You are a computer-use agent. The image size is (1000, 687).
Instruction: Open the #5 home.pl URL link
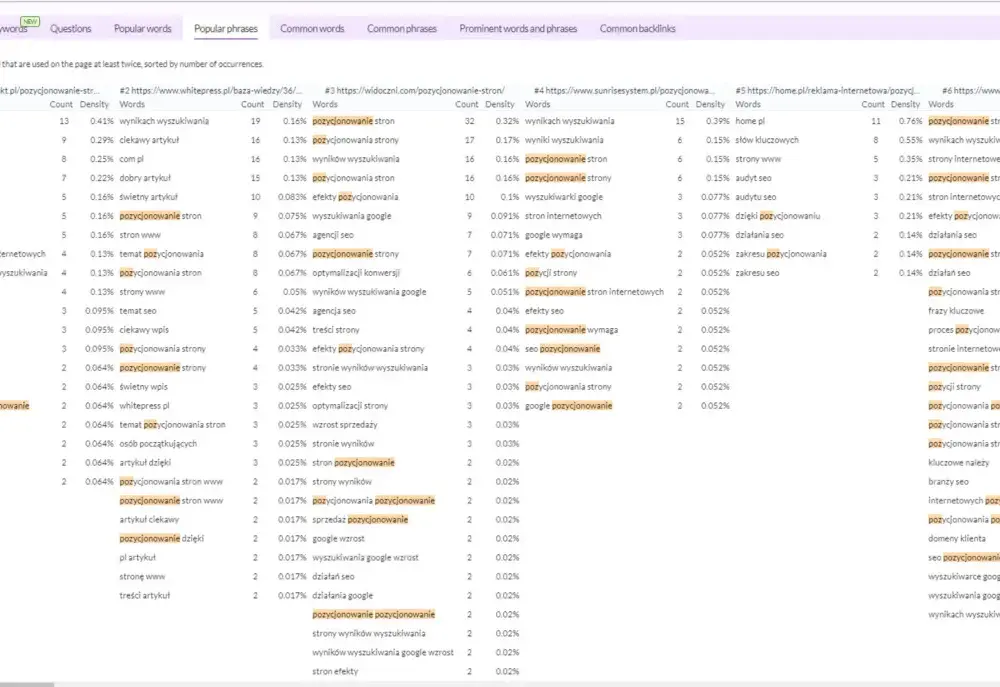click(827, 91)
